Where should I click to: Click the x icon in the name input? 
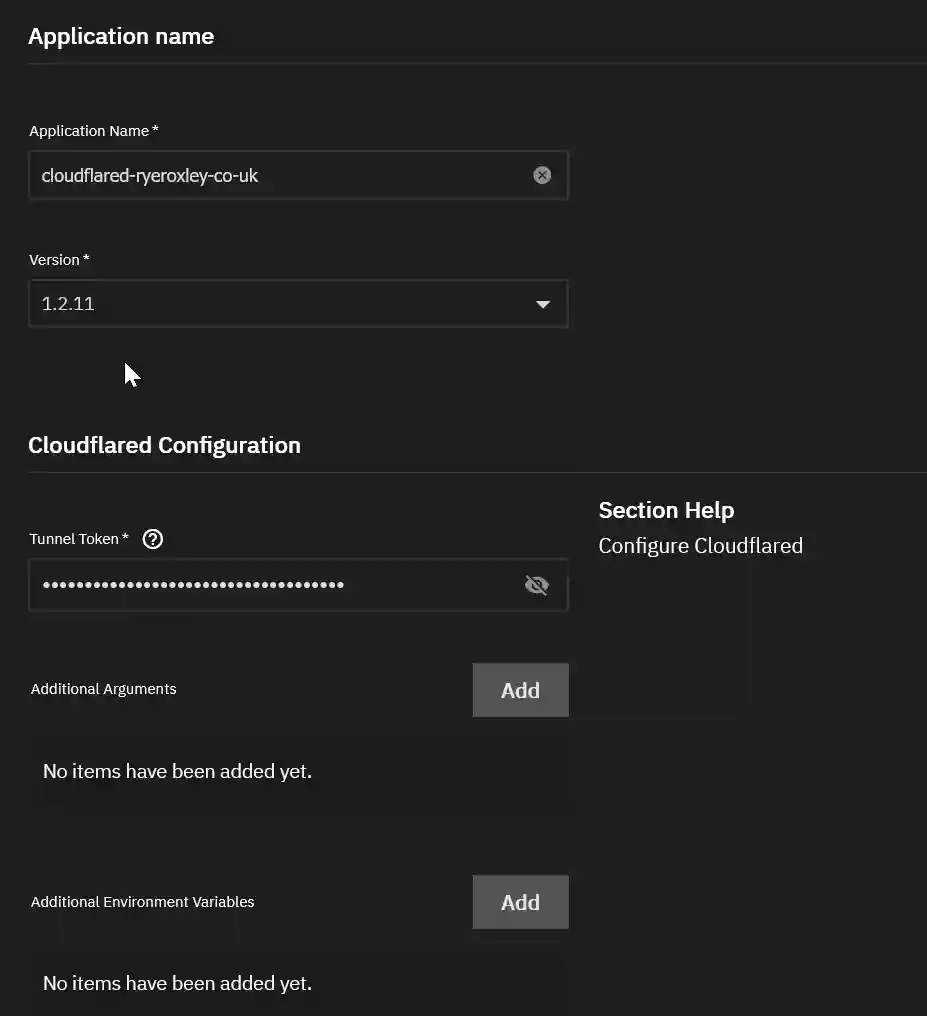point(542,175)
